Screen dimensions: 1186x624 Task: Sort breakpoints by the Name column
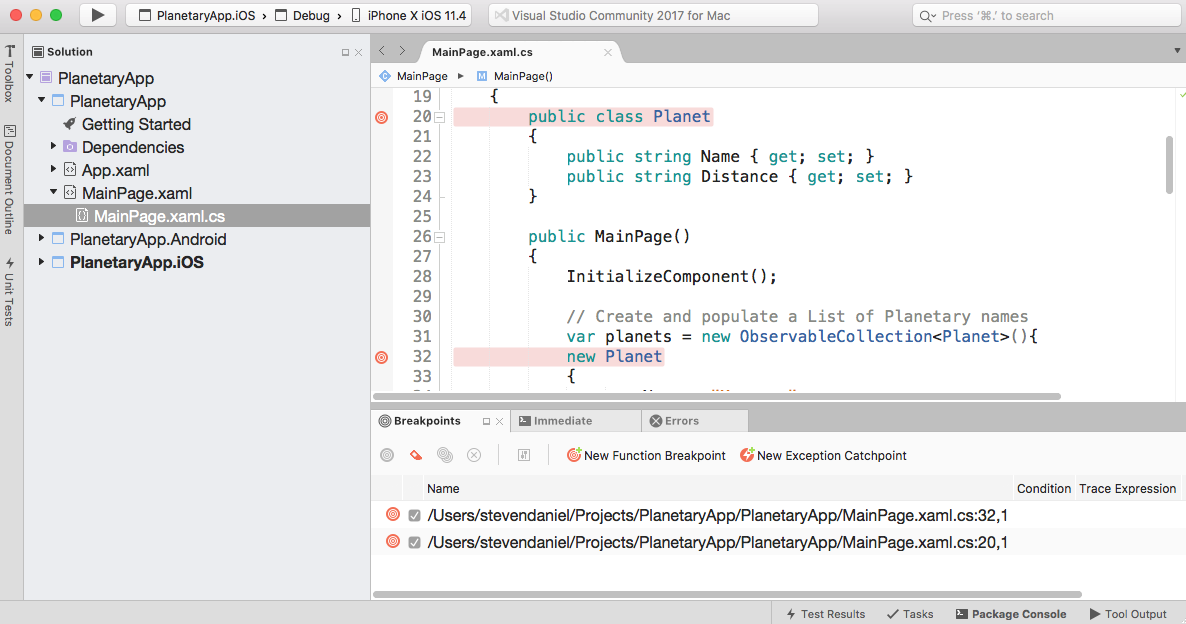[443, 489]
